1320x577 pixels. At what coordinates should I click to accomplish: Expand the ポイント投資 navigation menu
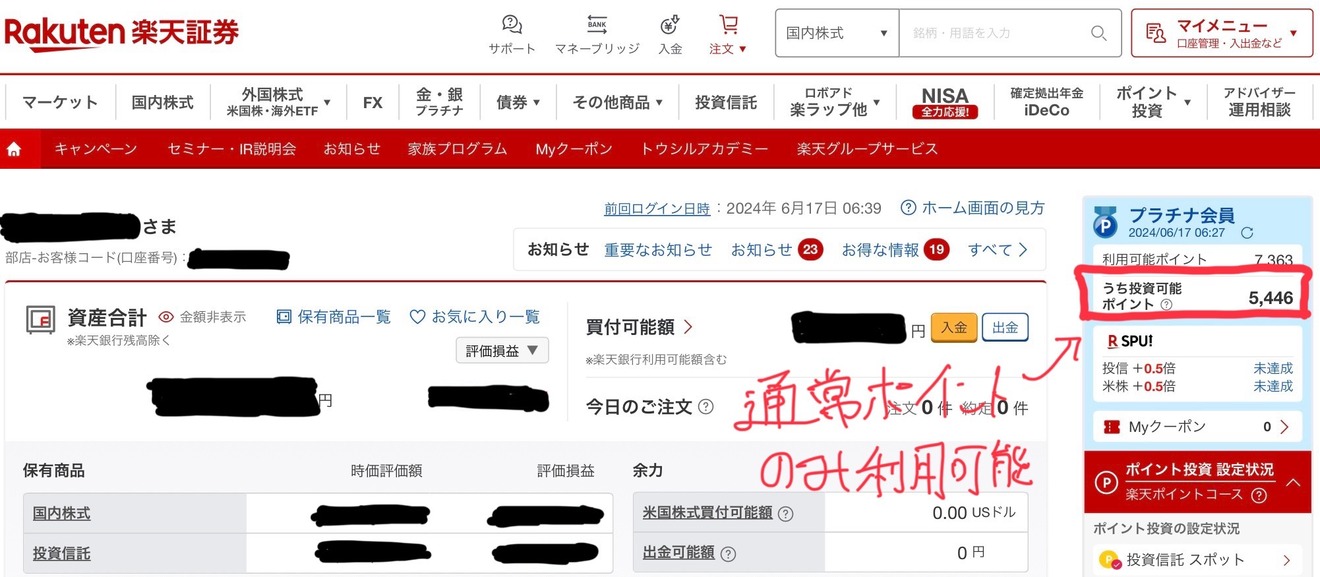pos(1152,102)
